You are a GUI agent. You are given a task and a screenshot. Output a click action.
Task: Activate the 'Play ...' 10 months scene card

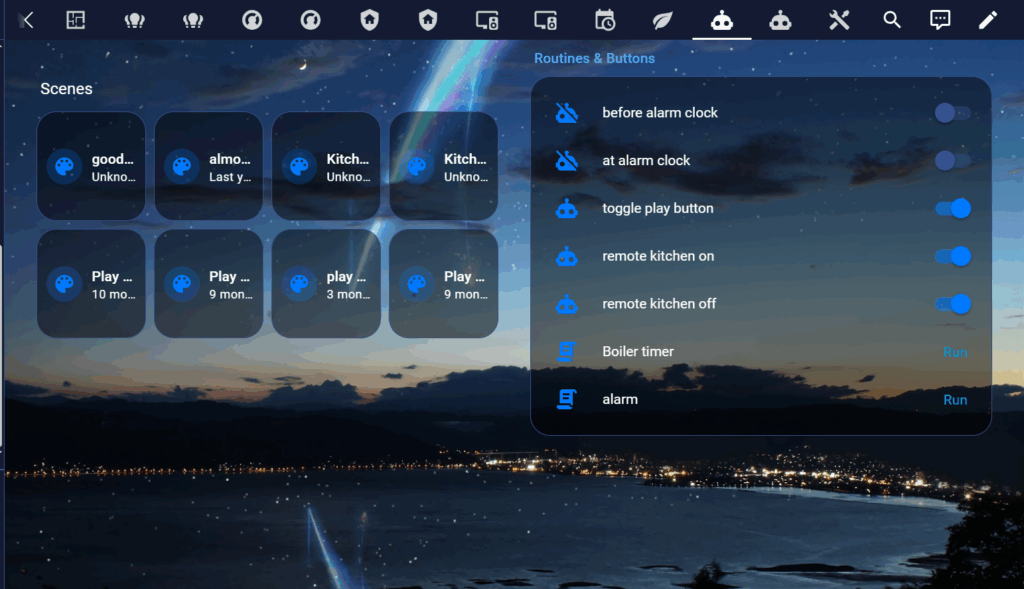coord(91,283)
